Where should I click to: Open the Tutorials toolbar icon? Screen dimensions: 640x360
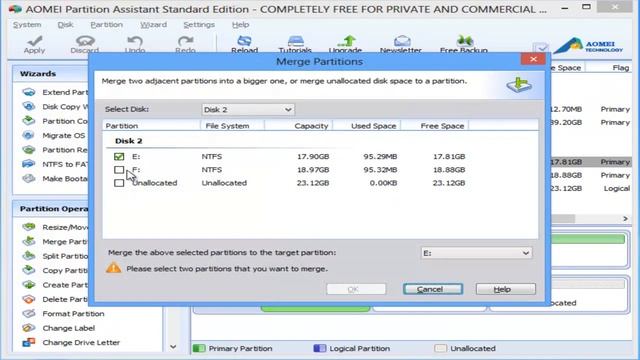pos(296,41)
